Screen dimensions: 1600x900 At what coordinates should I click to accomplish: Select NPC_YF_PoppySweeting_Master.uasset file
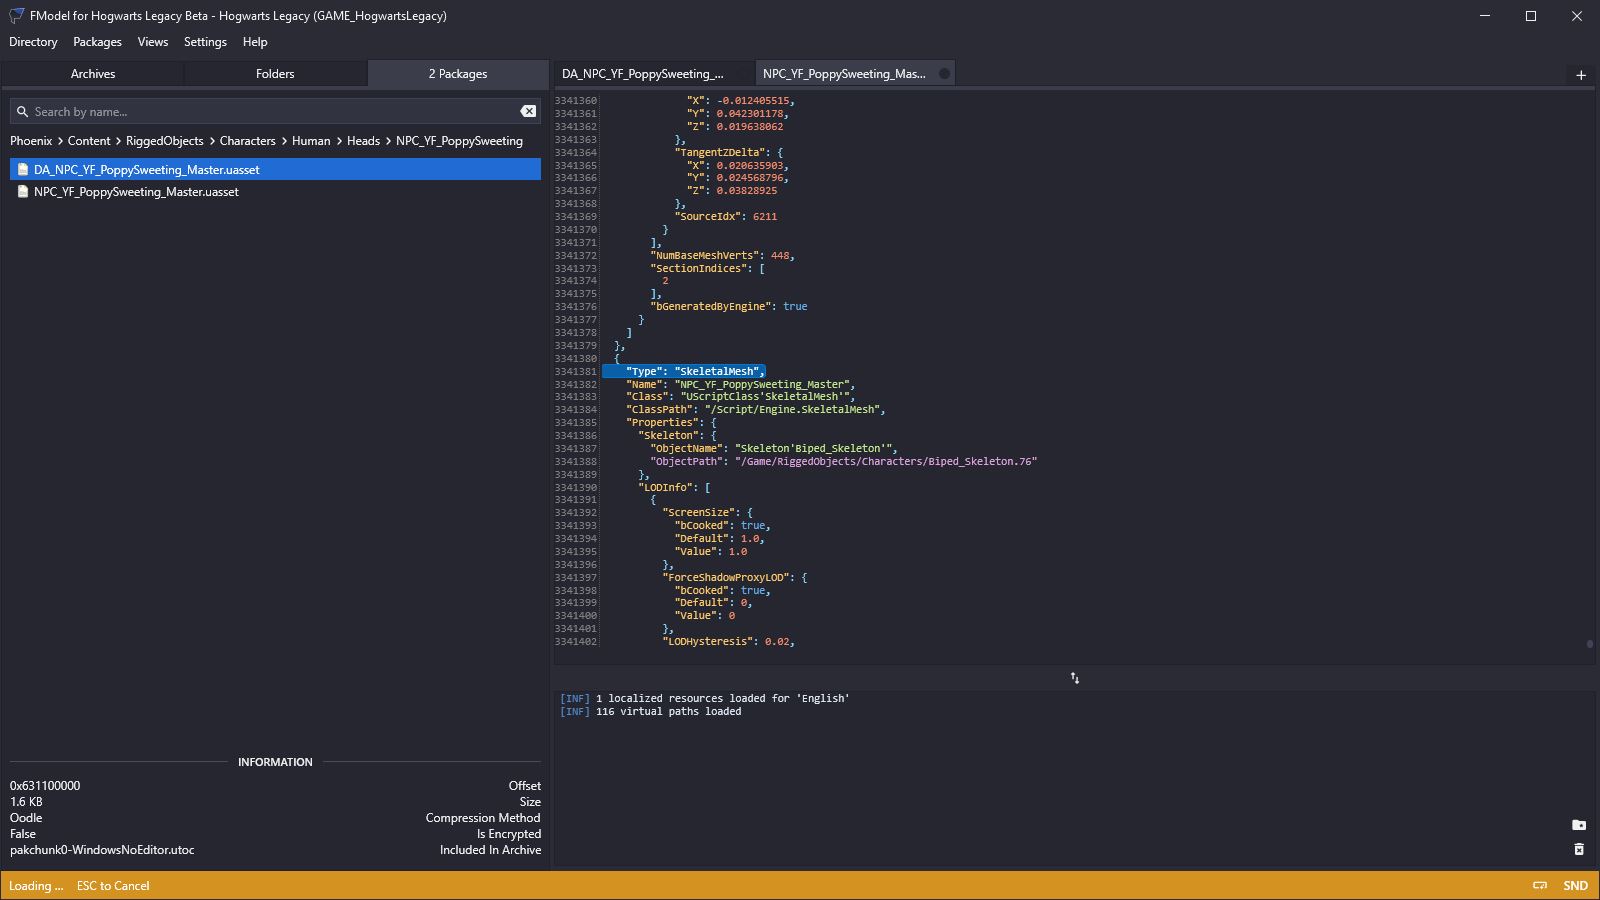click(x=275, y=192)
